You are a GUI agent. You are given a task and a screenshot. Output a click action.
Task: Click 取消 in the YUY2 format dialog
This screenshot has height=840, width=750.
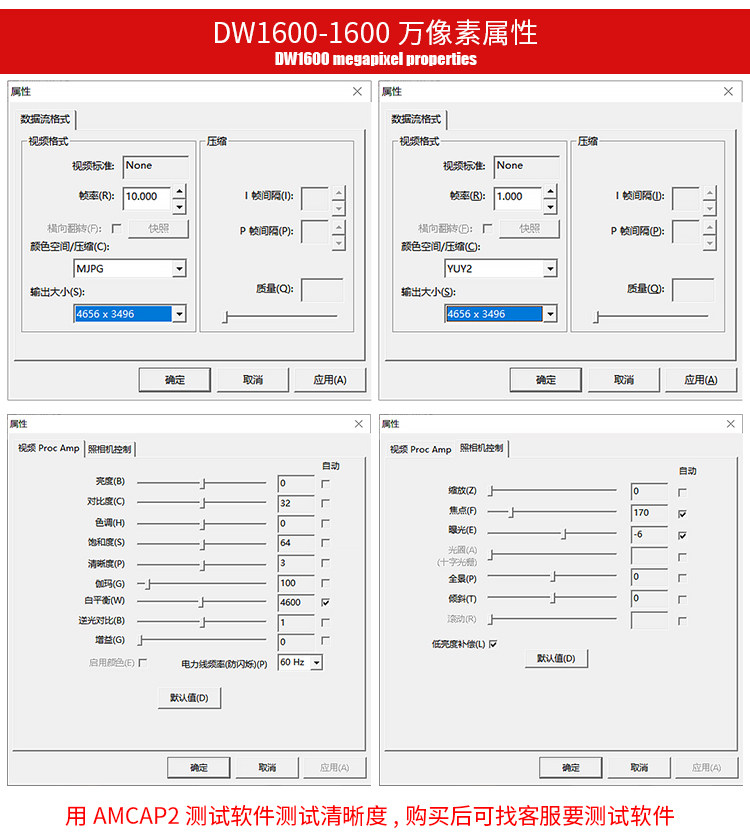(x=624, y=380)
